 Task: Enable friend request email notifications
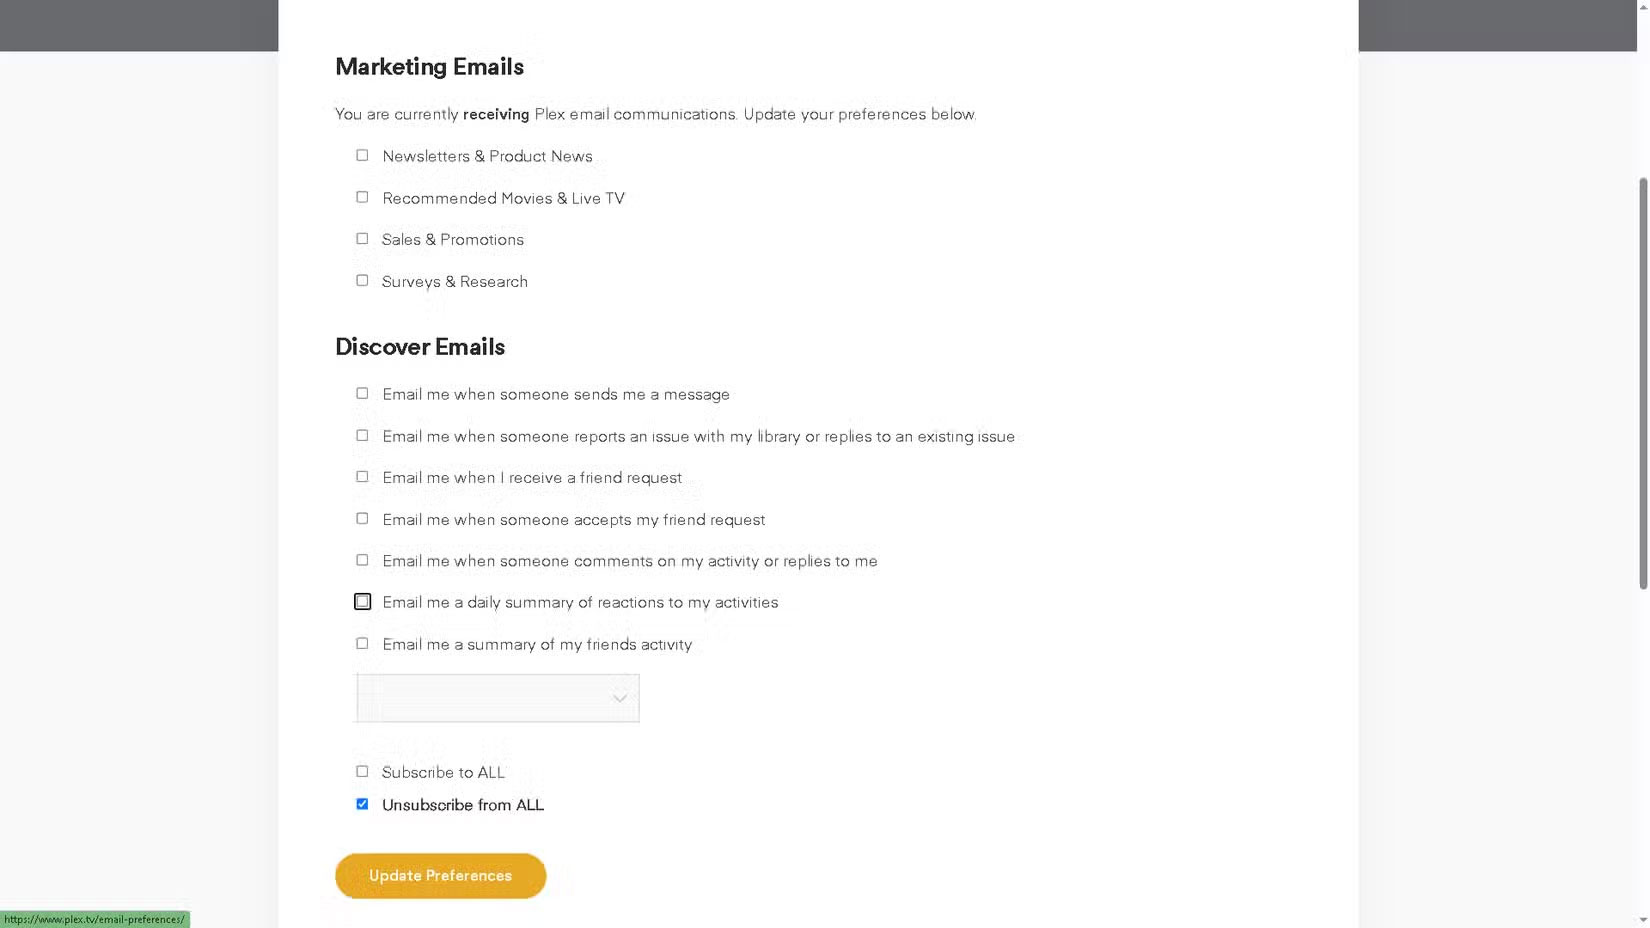362,476
